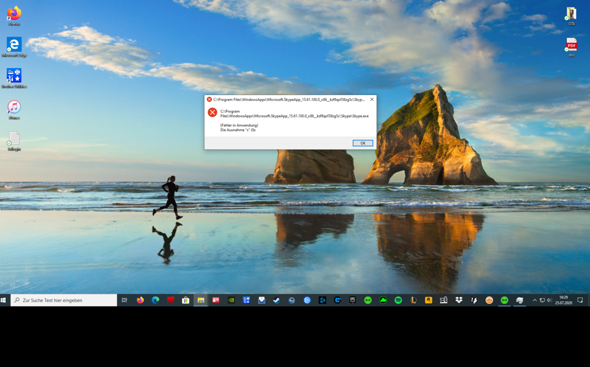This screenshot has width=590, height=367.
Task: Open the iTunes desktop shortcut
Action: [14, 110]
